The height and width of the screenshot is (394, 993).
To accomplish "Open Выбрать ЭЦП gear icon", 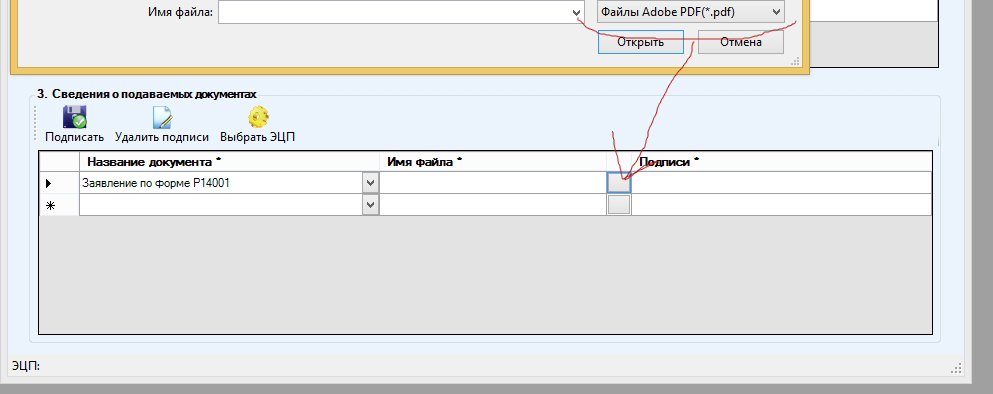I will pyautogui.click(x=258, y=117).
